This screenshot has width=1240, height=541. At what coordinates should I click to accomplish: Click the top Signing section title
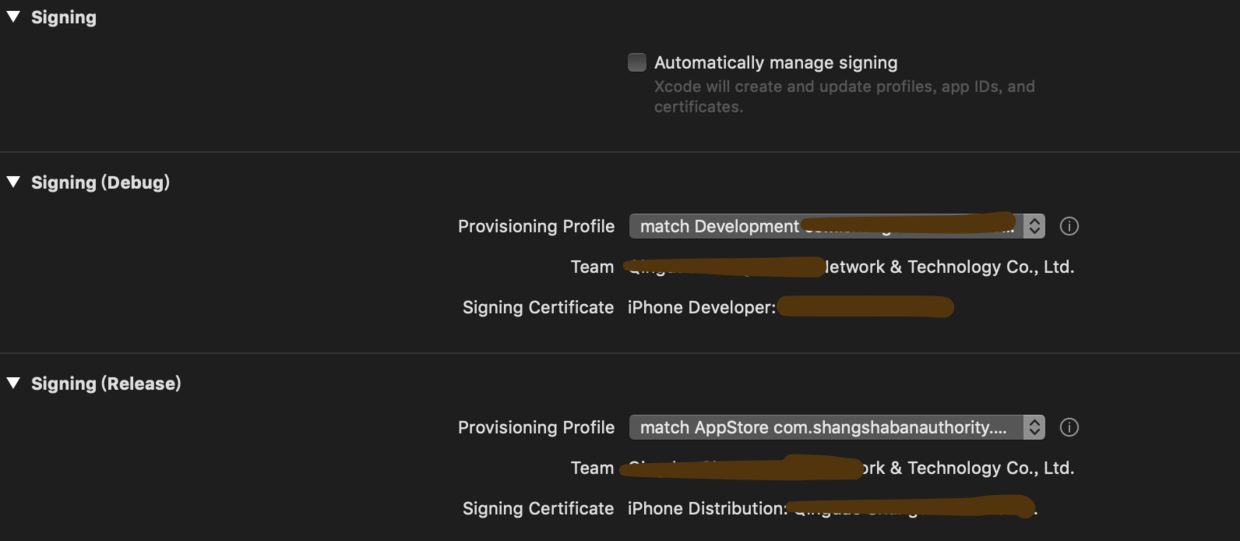63,17
